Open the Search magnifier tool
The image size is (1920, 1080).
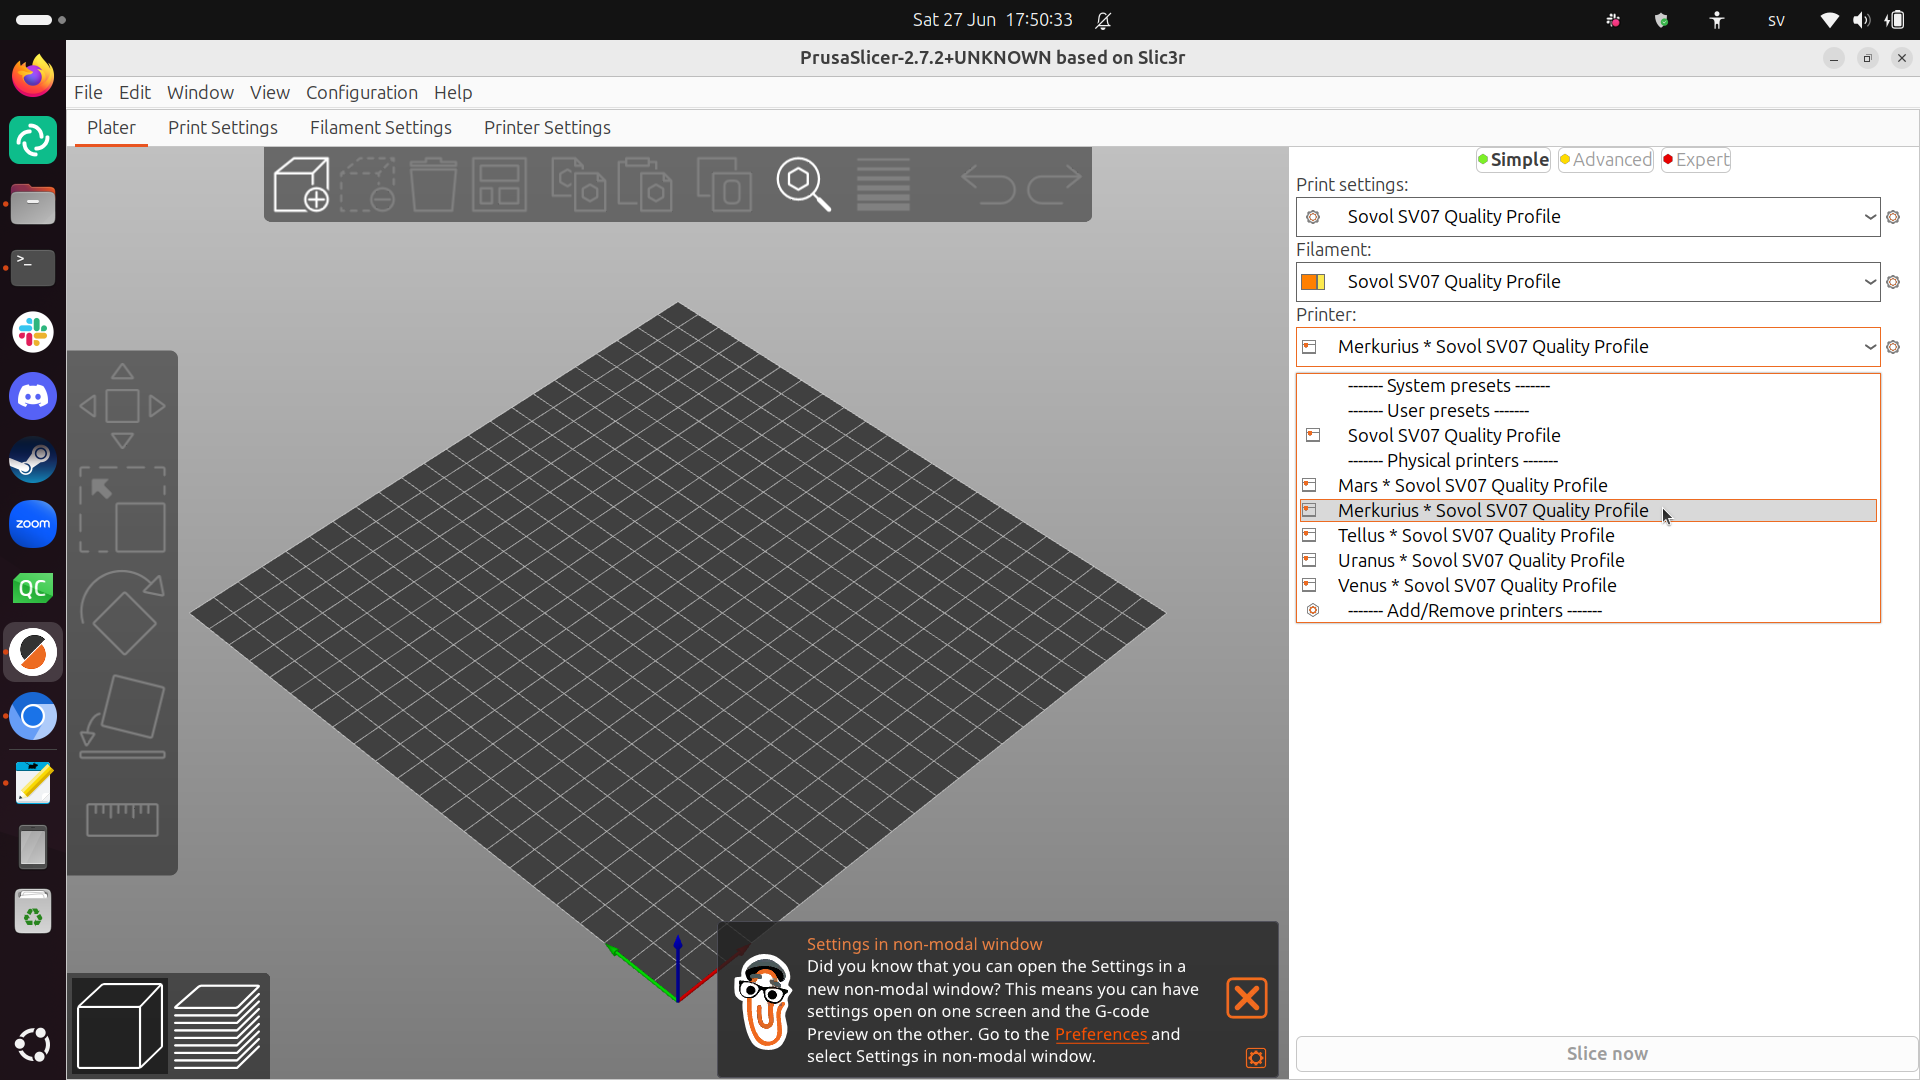pos(803,185)
